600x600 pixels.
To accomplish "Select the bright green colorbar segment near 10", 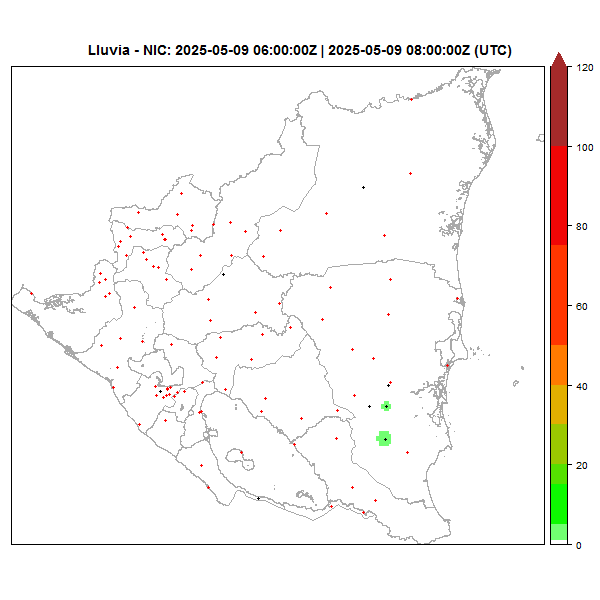I will (x=559, y=504).
